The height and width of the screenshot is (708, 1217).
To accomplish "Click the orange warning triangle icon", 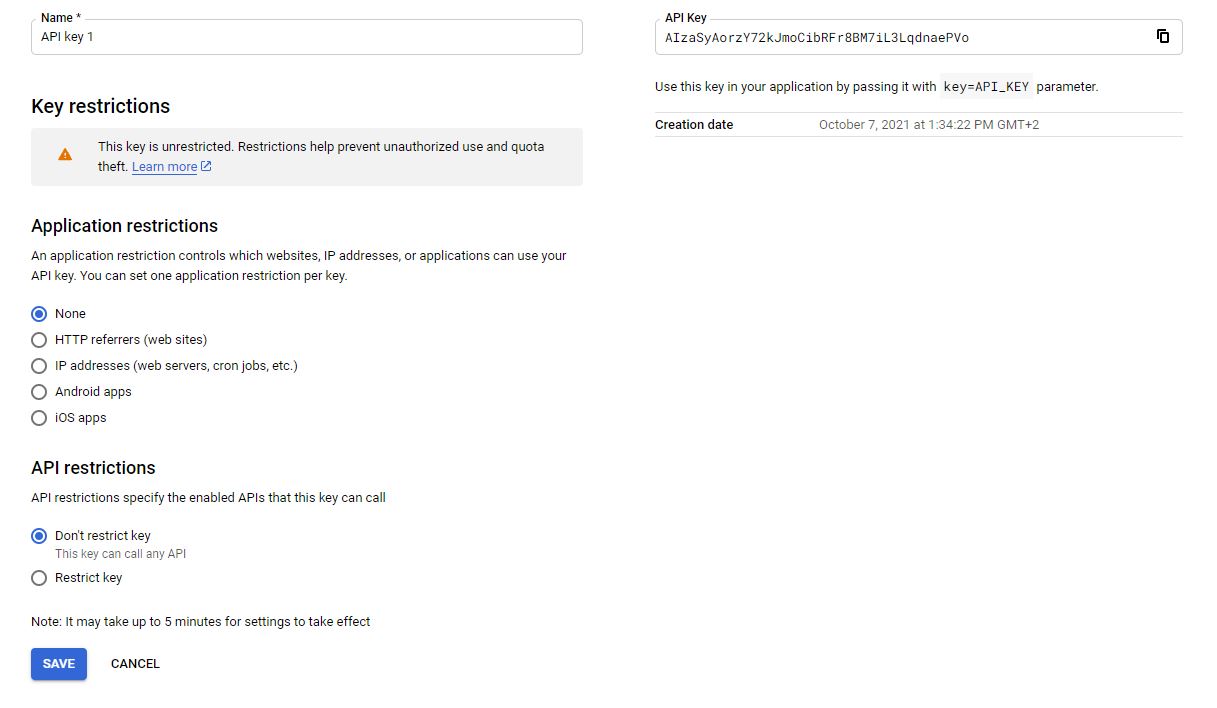I will 65,155.
